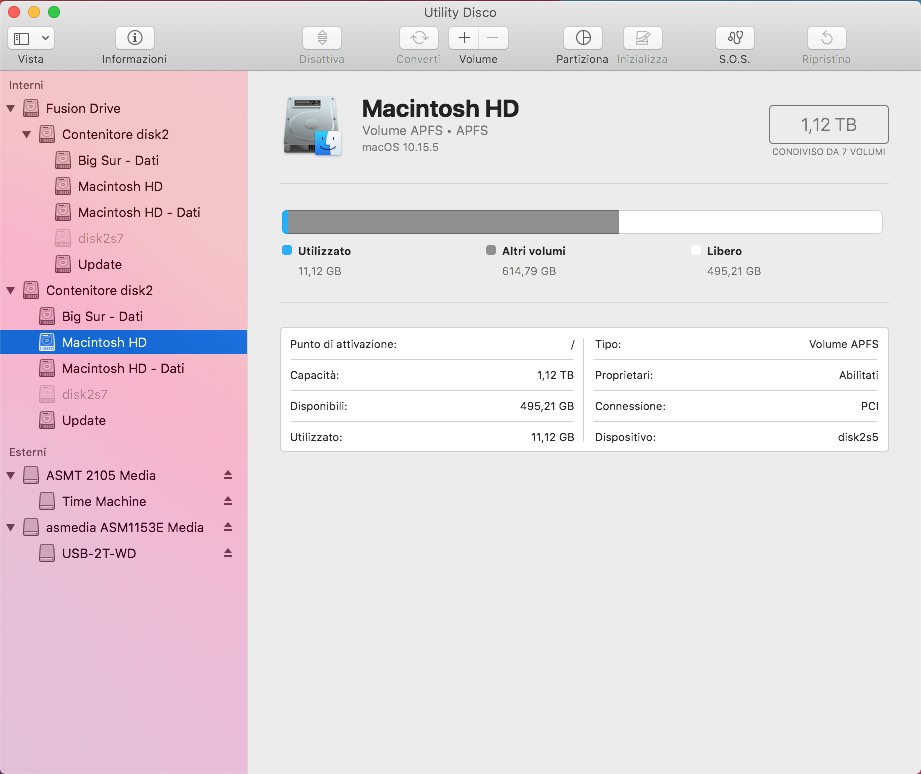The height and width of the screenshot is (774, 921).
Task: Open the Vista view dropdown
Action: click(x=31, y=38)
